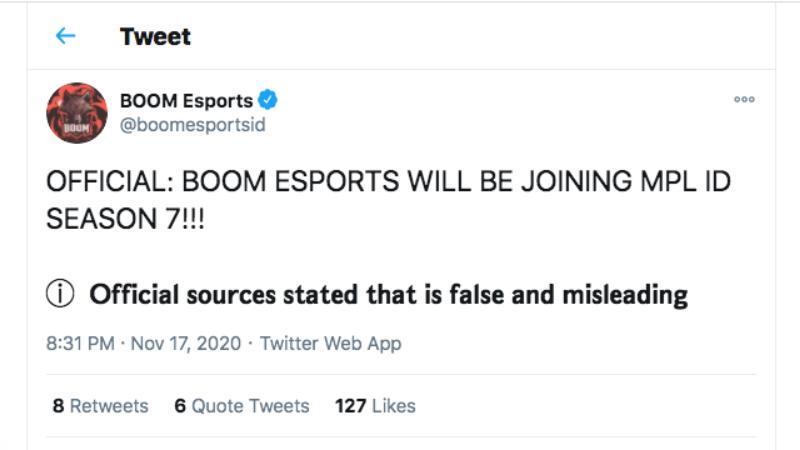The width and height of the screenshot is (800, 450).
Task: Click the OFFICIAL: BOOM ESPORTS tweet text line
Action: coord(388,182)
